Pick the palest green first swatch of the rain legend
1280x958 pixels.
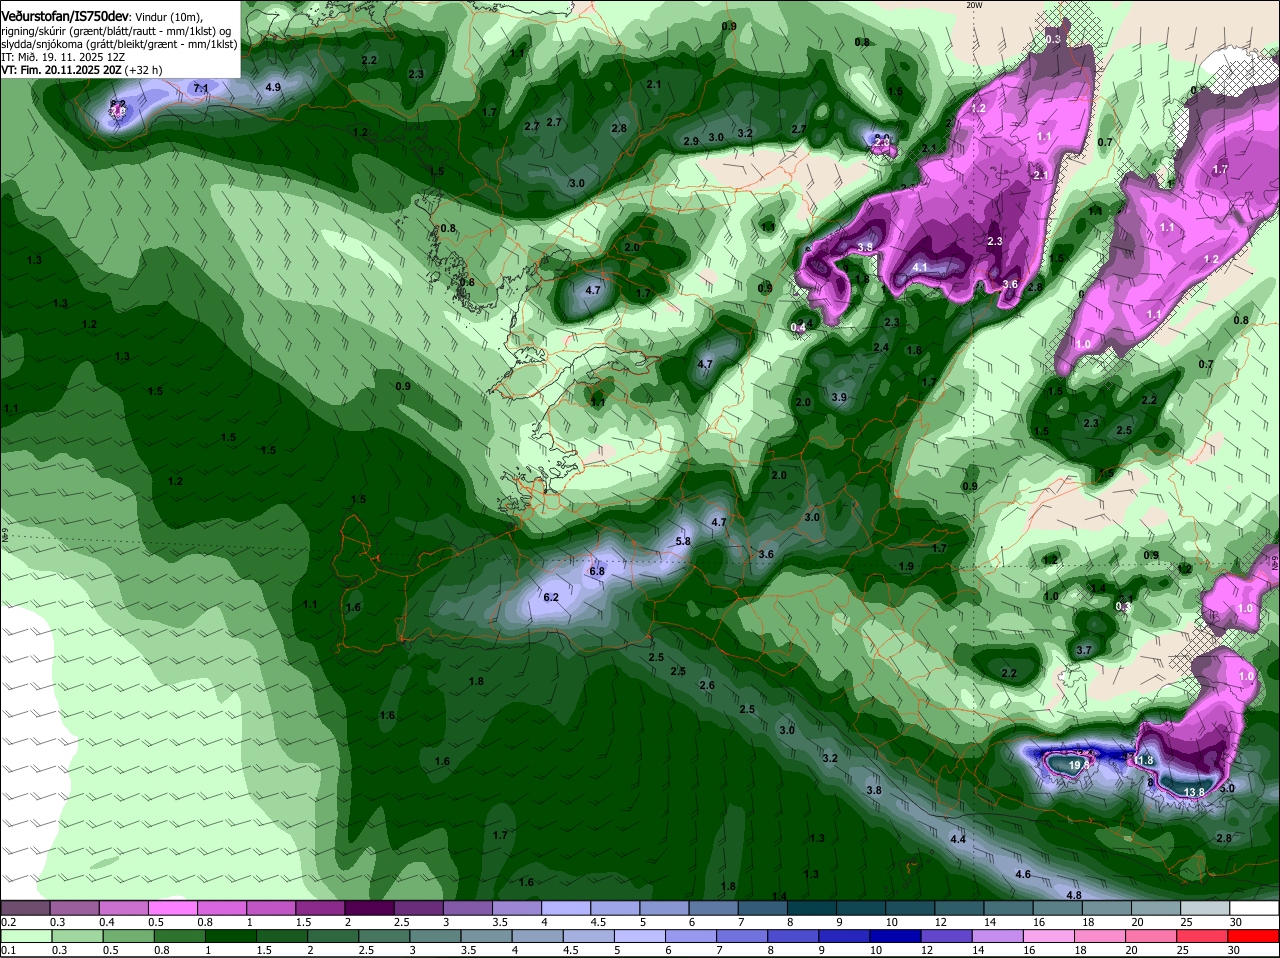click(25, 936)
